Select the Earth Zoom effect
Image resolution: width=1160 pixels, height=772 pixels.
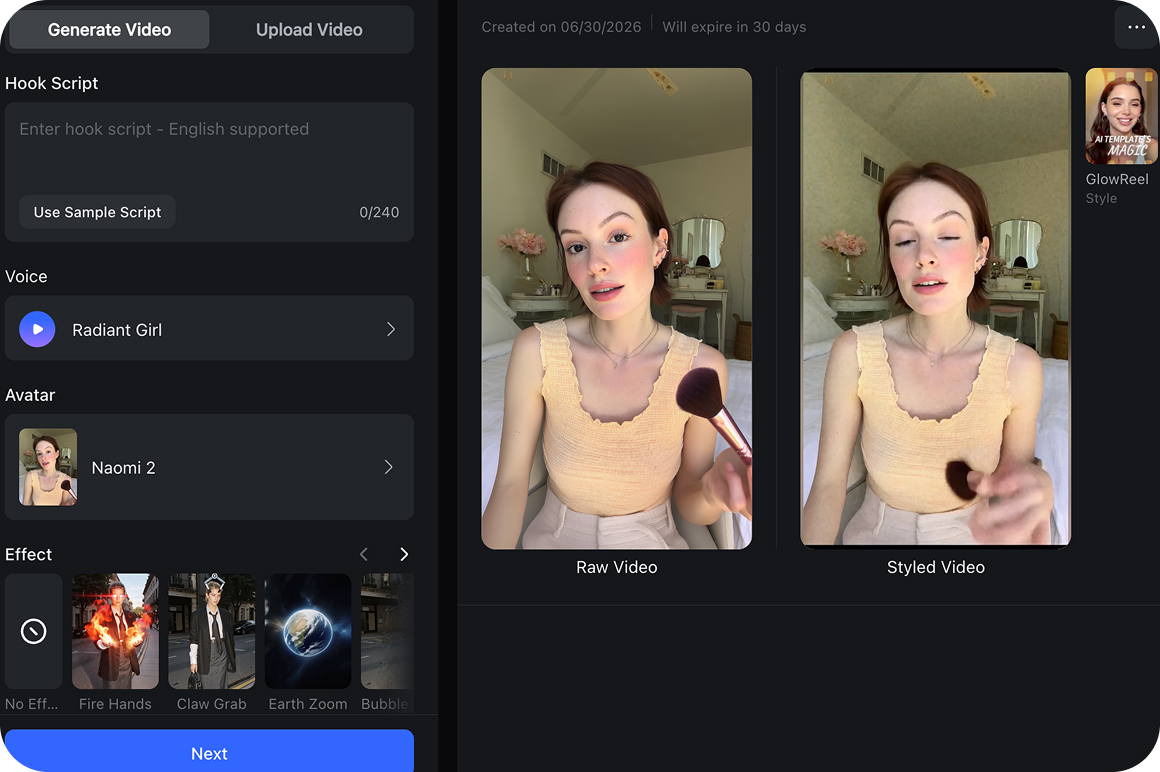tap(308, 632)
